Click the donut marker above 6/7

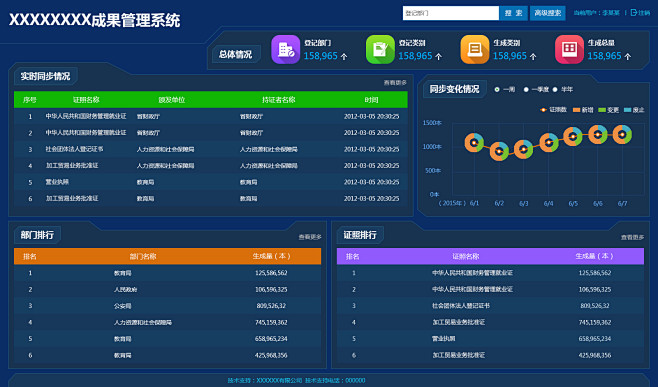tap(622, 134)
